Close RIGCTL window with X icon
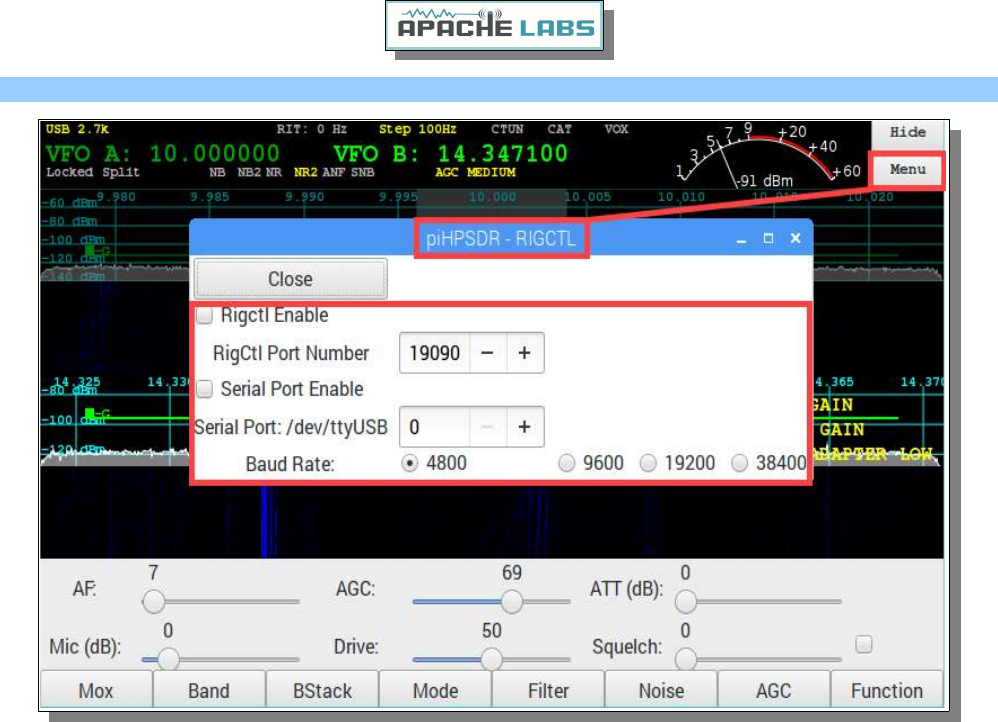 796,238
